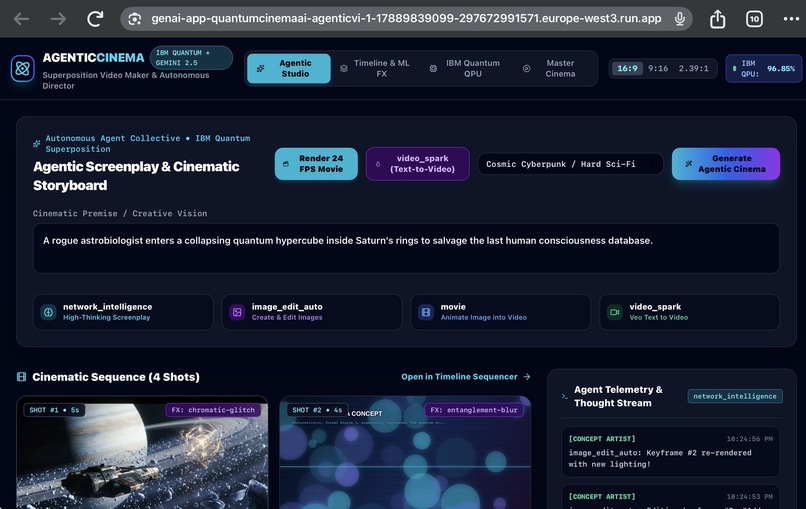Go back with the browser back arrow
The width and height of the screenshot is (806, 509).
(21, 19)
